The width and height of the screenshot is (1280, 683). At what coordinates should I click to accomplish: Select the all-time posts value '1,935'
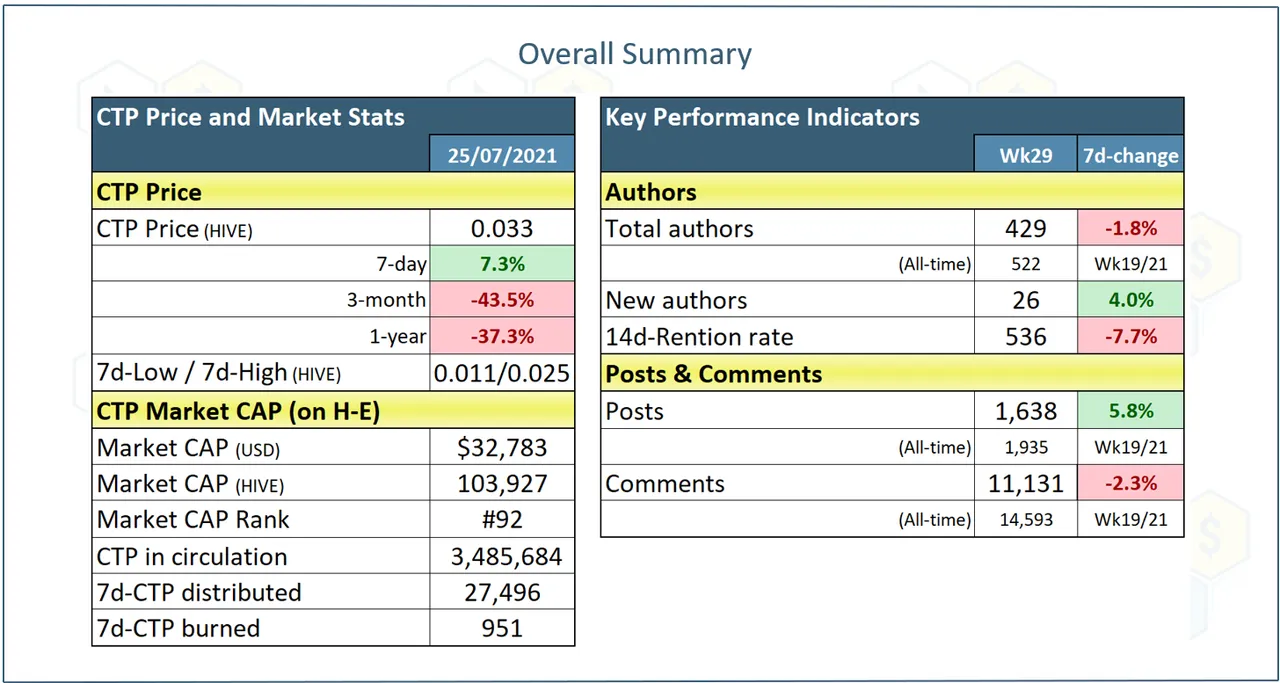coord(1025,447)
